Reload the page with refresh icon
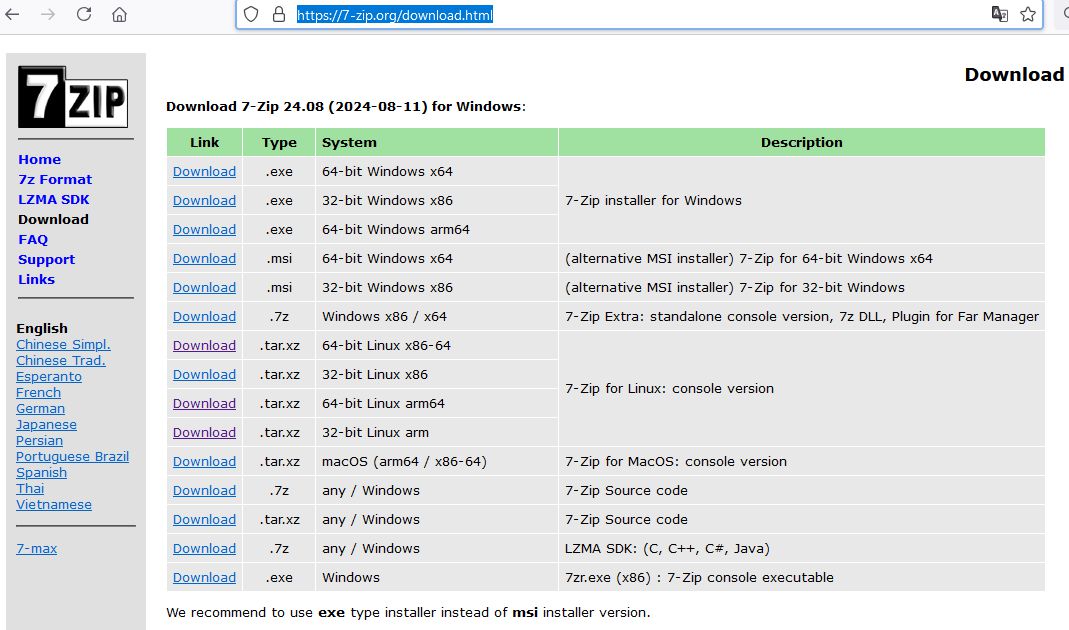This screenshot has height=630, width=1069. [x=84, y=15]
